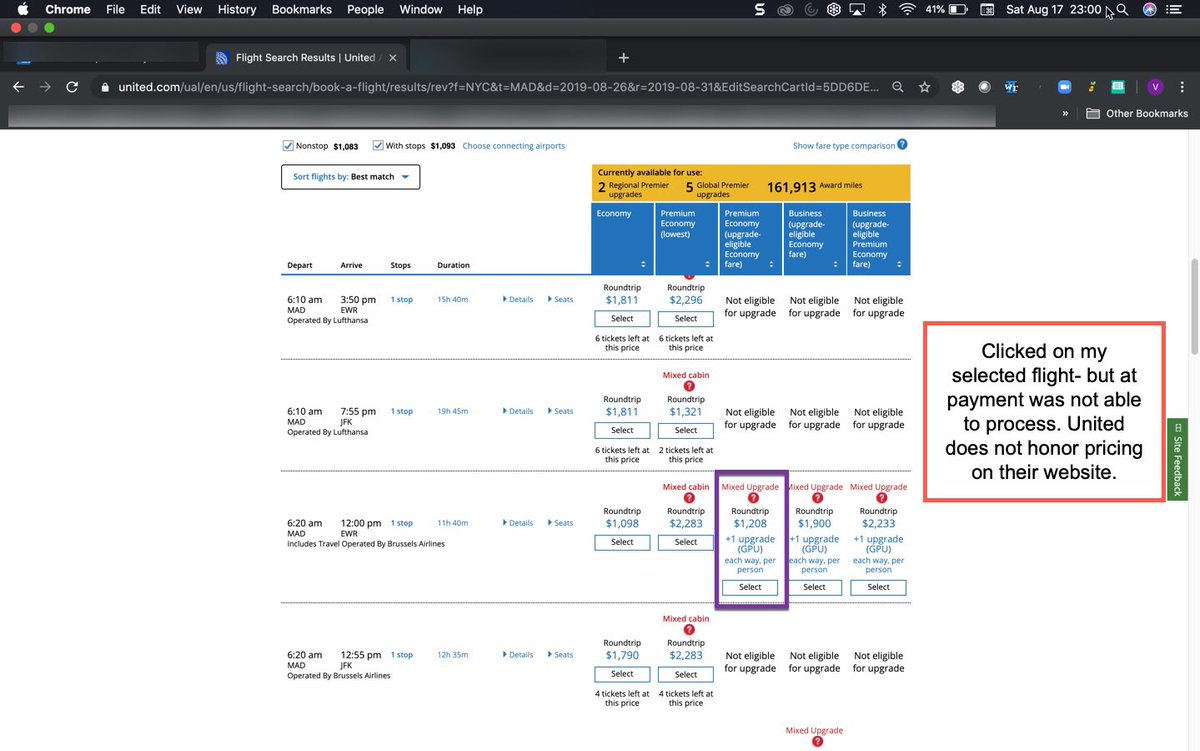
Task: Click the 1 stop link for 11h 40m flight
Action: point(401,523)
